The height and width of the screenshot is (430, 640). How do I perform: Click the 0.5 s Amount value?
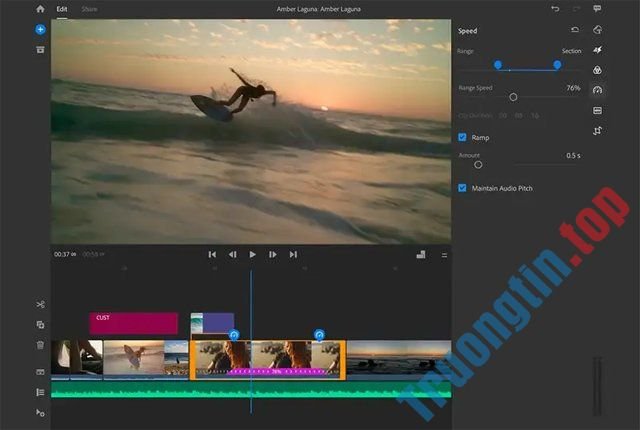[x=573, y=155]
